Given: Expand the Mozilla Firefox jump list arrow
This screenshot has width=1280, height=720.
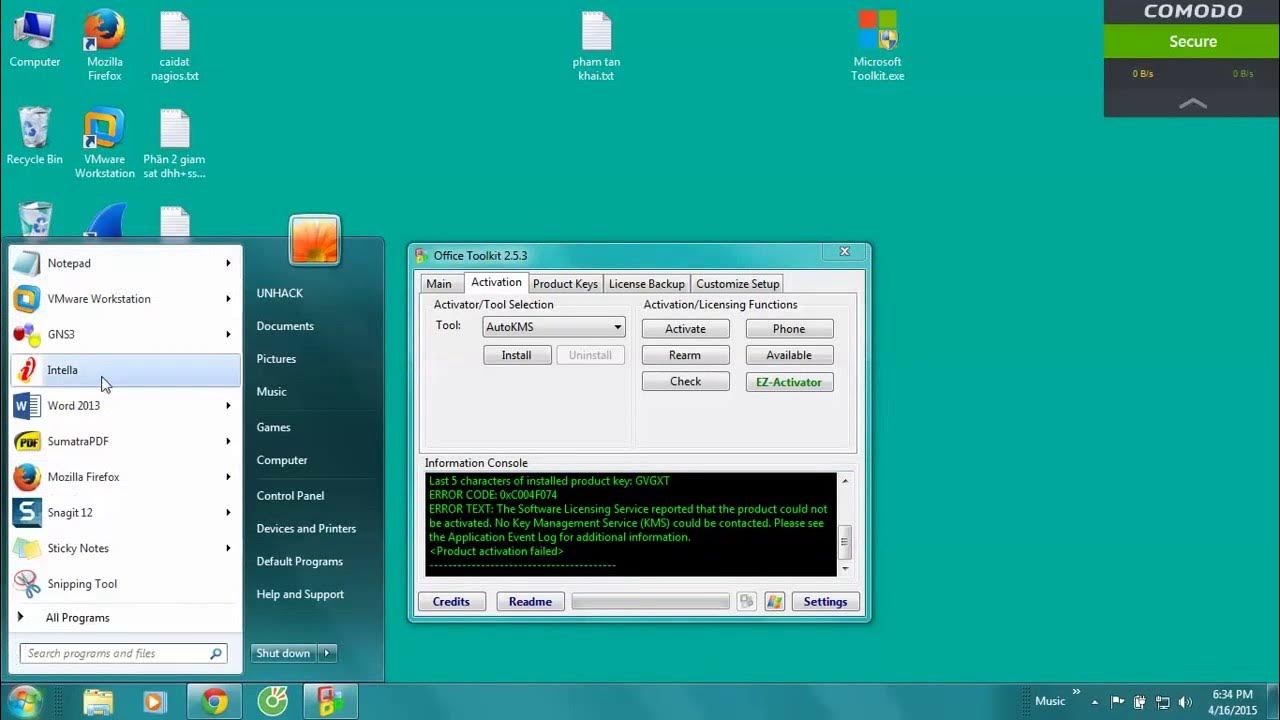Looking at the screenshot, I should point(228,477).
